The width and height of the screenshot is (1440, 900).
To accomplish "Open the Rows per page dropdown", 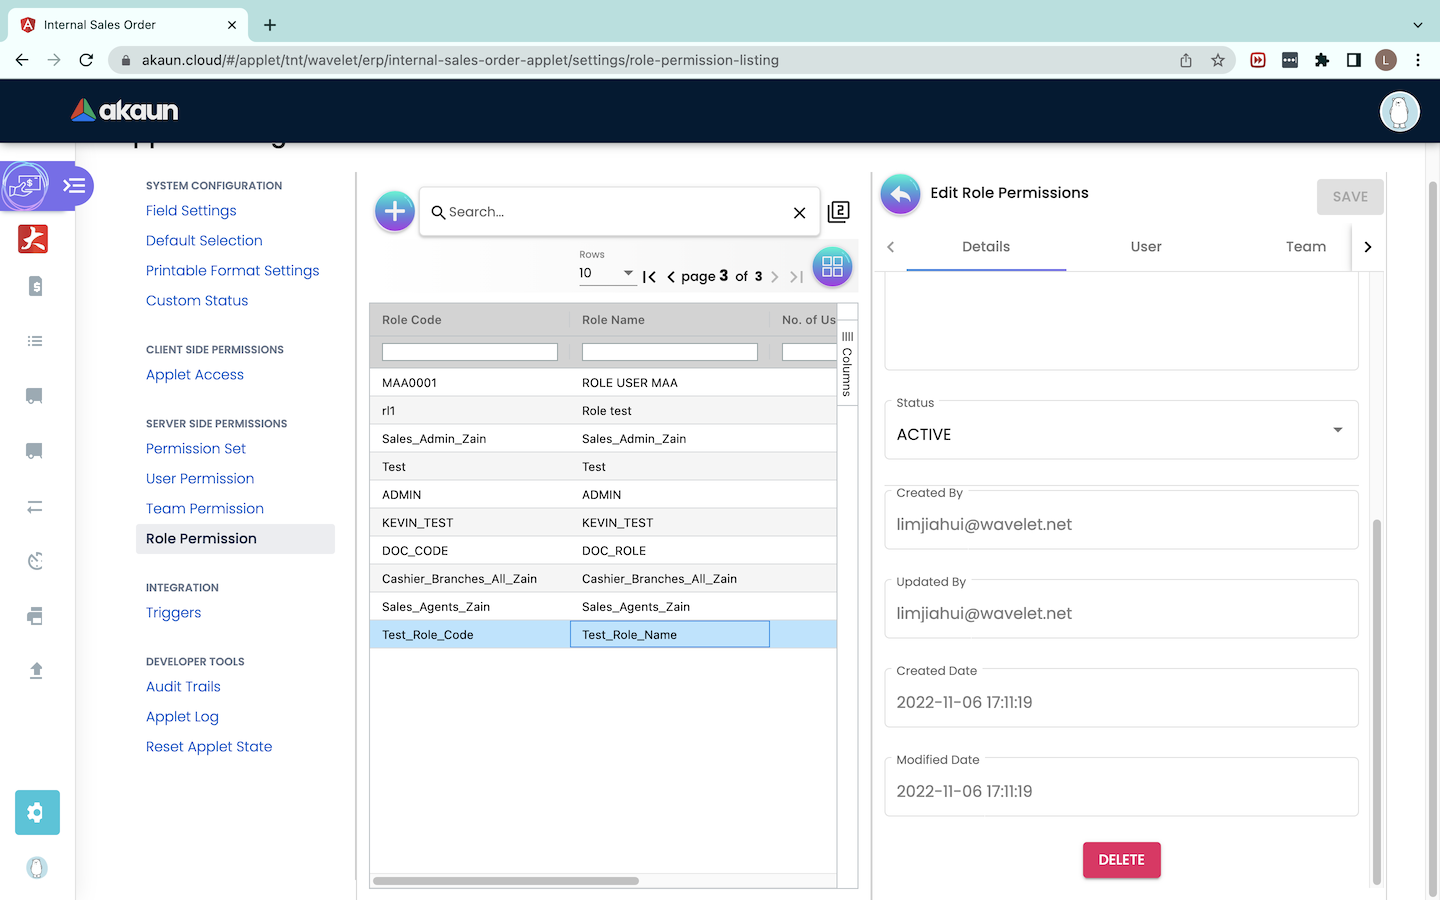I will [x=606, y=273].
